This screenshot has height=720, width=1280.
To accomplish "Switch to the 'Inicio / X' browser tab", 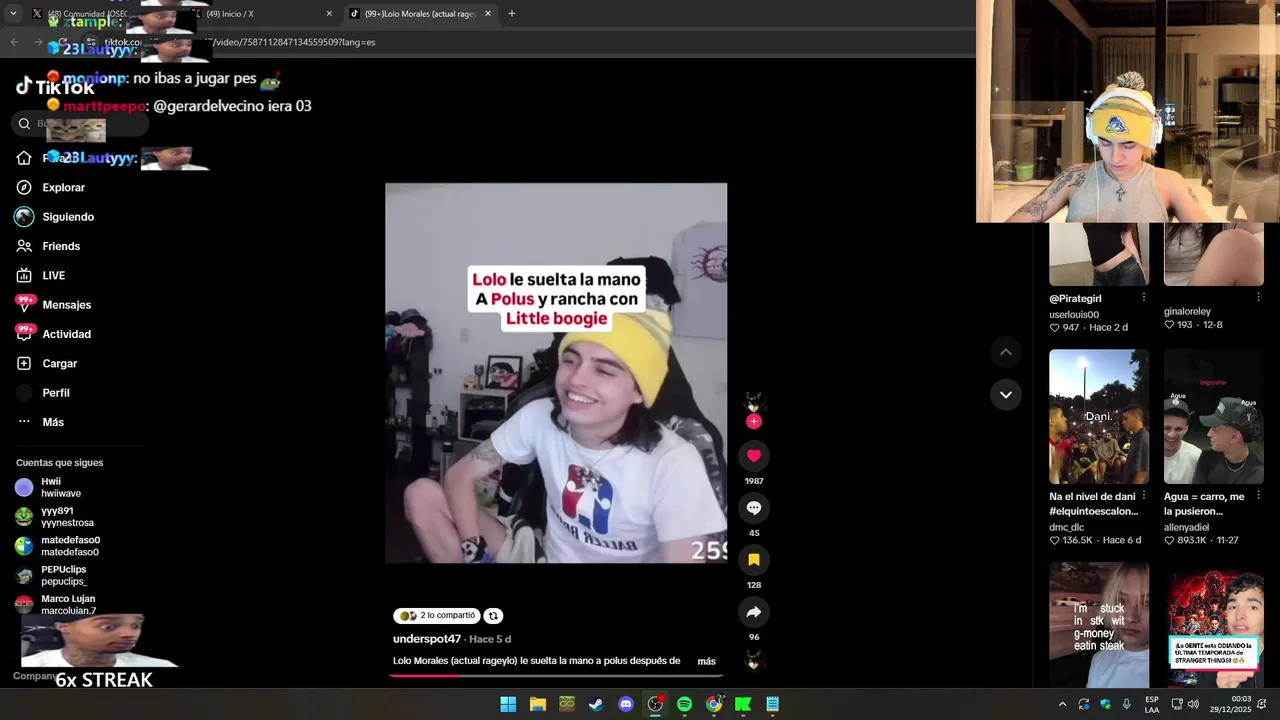I will click(260, 14).
